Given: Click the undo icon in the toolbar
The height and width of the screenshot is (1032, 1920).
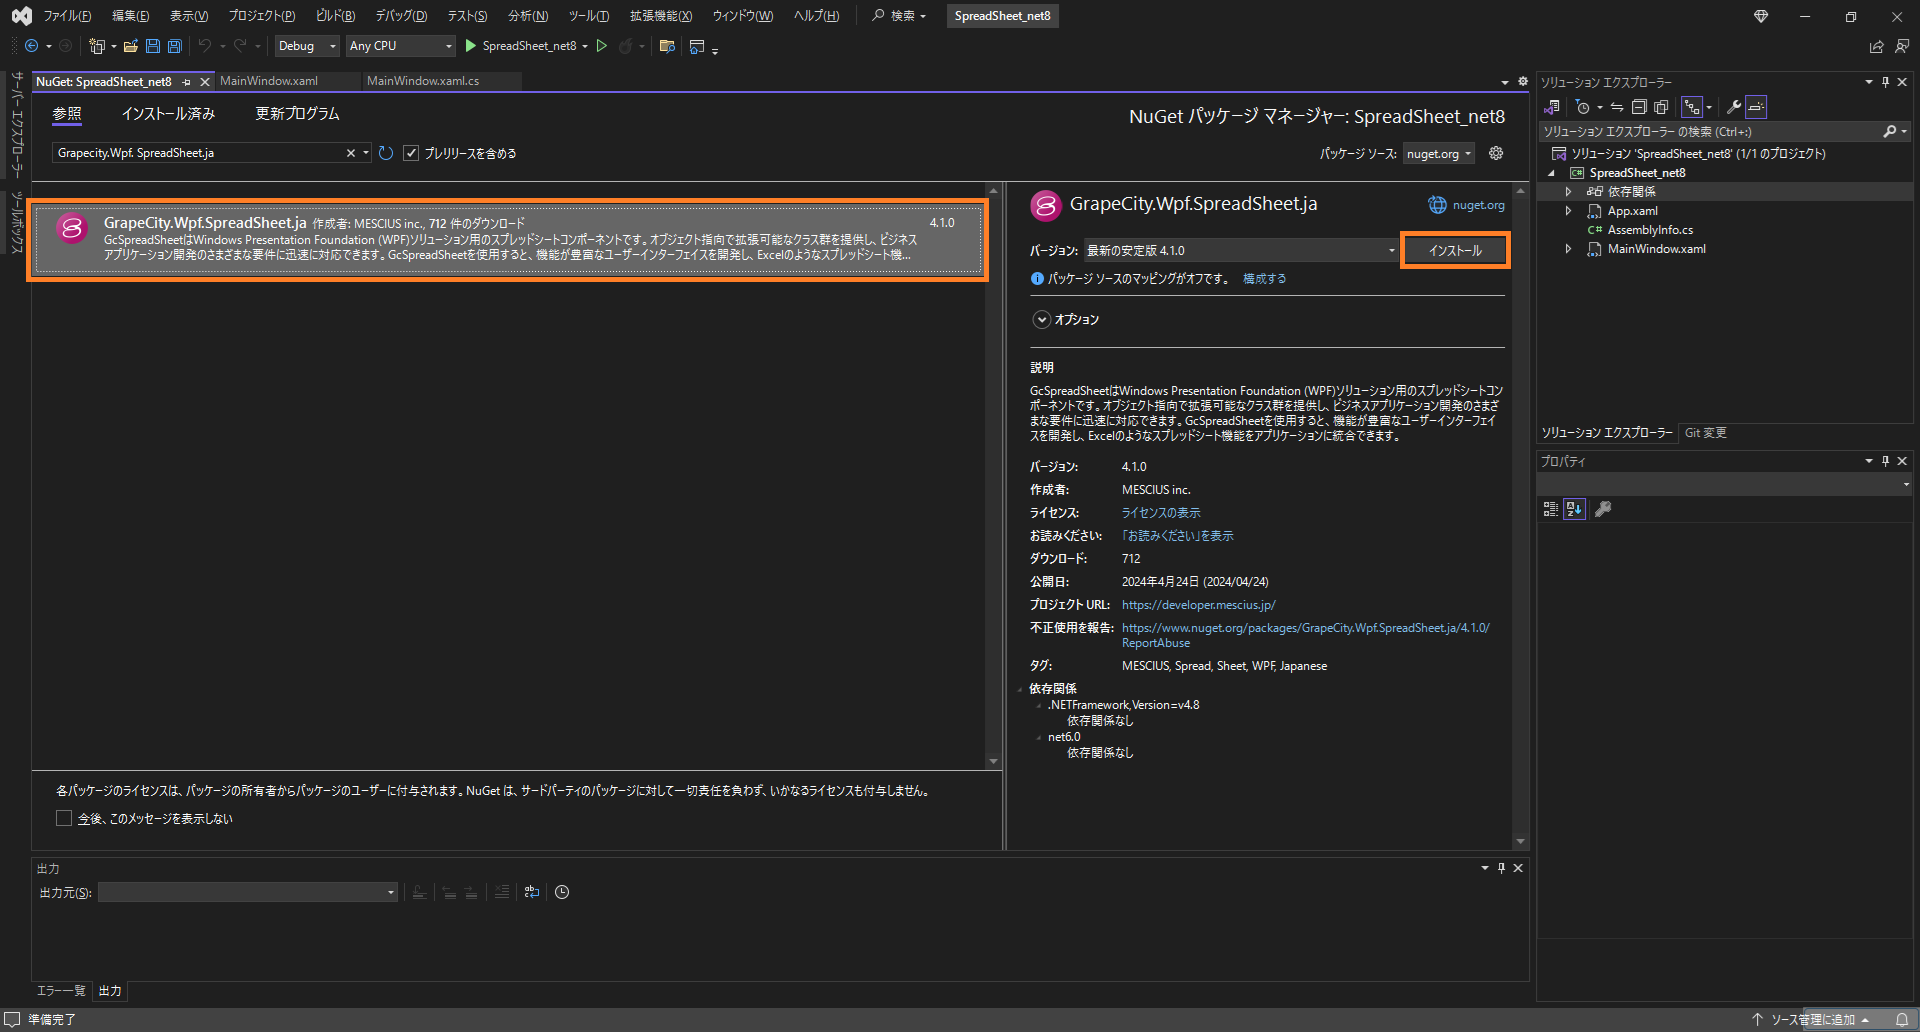Looking at the screenshot, I should point(205,46).
